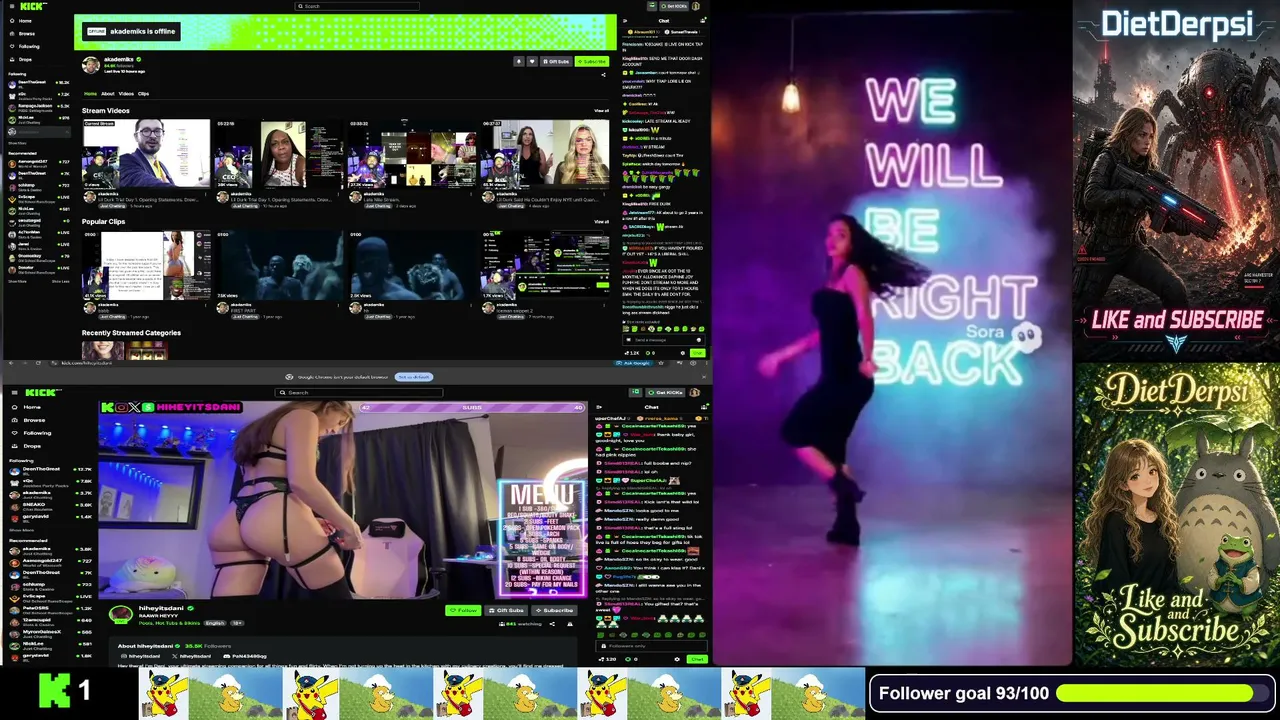This screenshot has width=1280, height=720.
Task: Click View all for Popular Clips
Action: click(x=601, y=222)
